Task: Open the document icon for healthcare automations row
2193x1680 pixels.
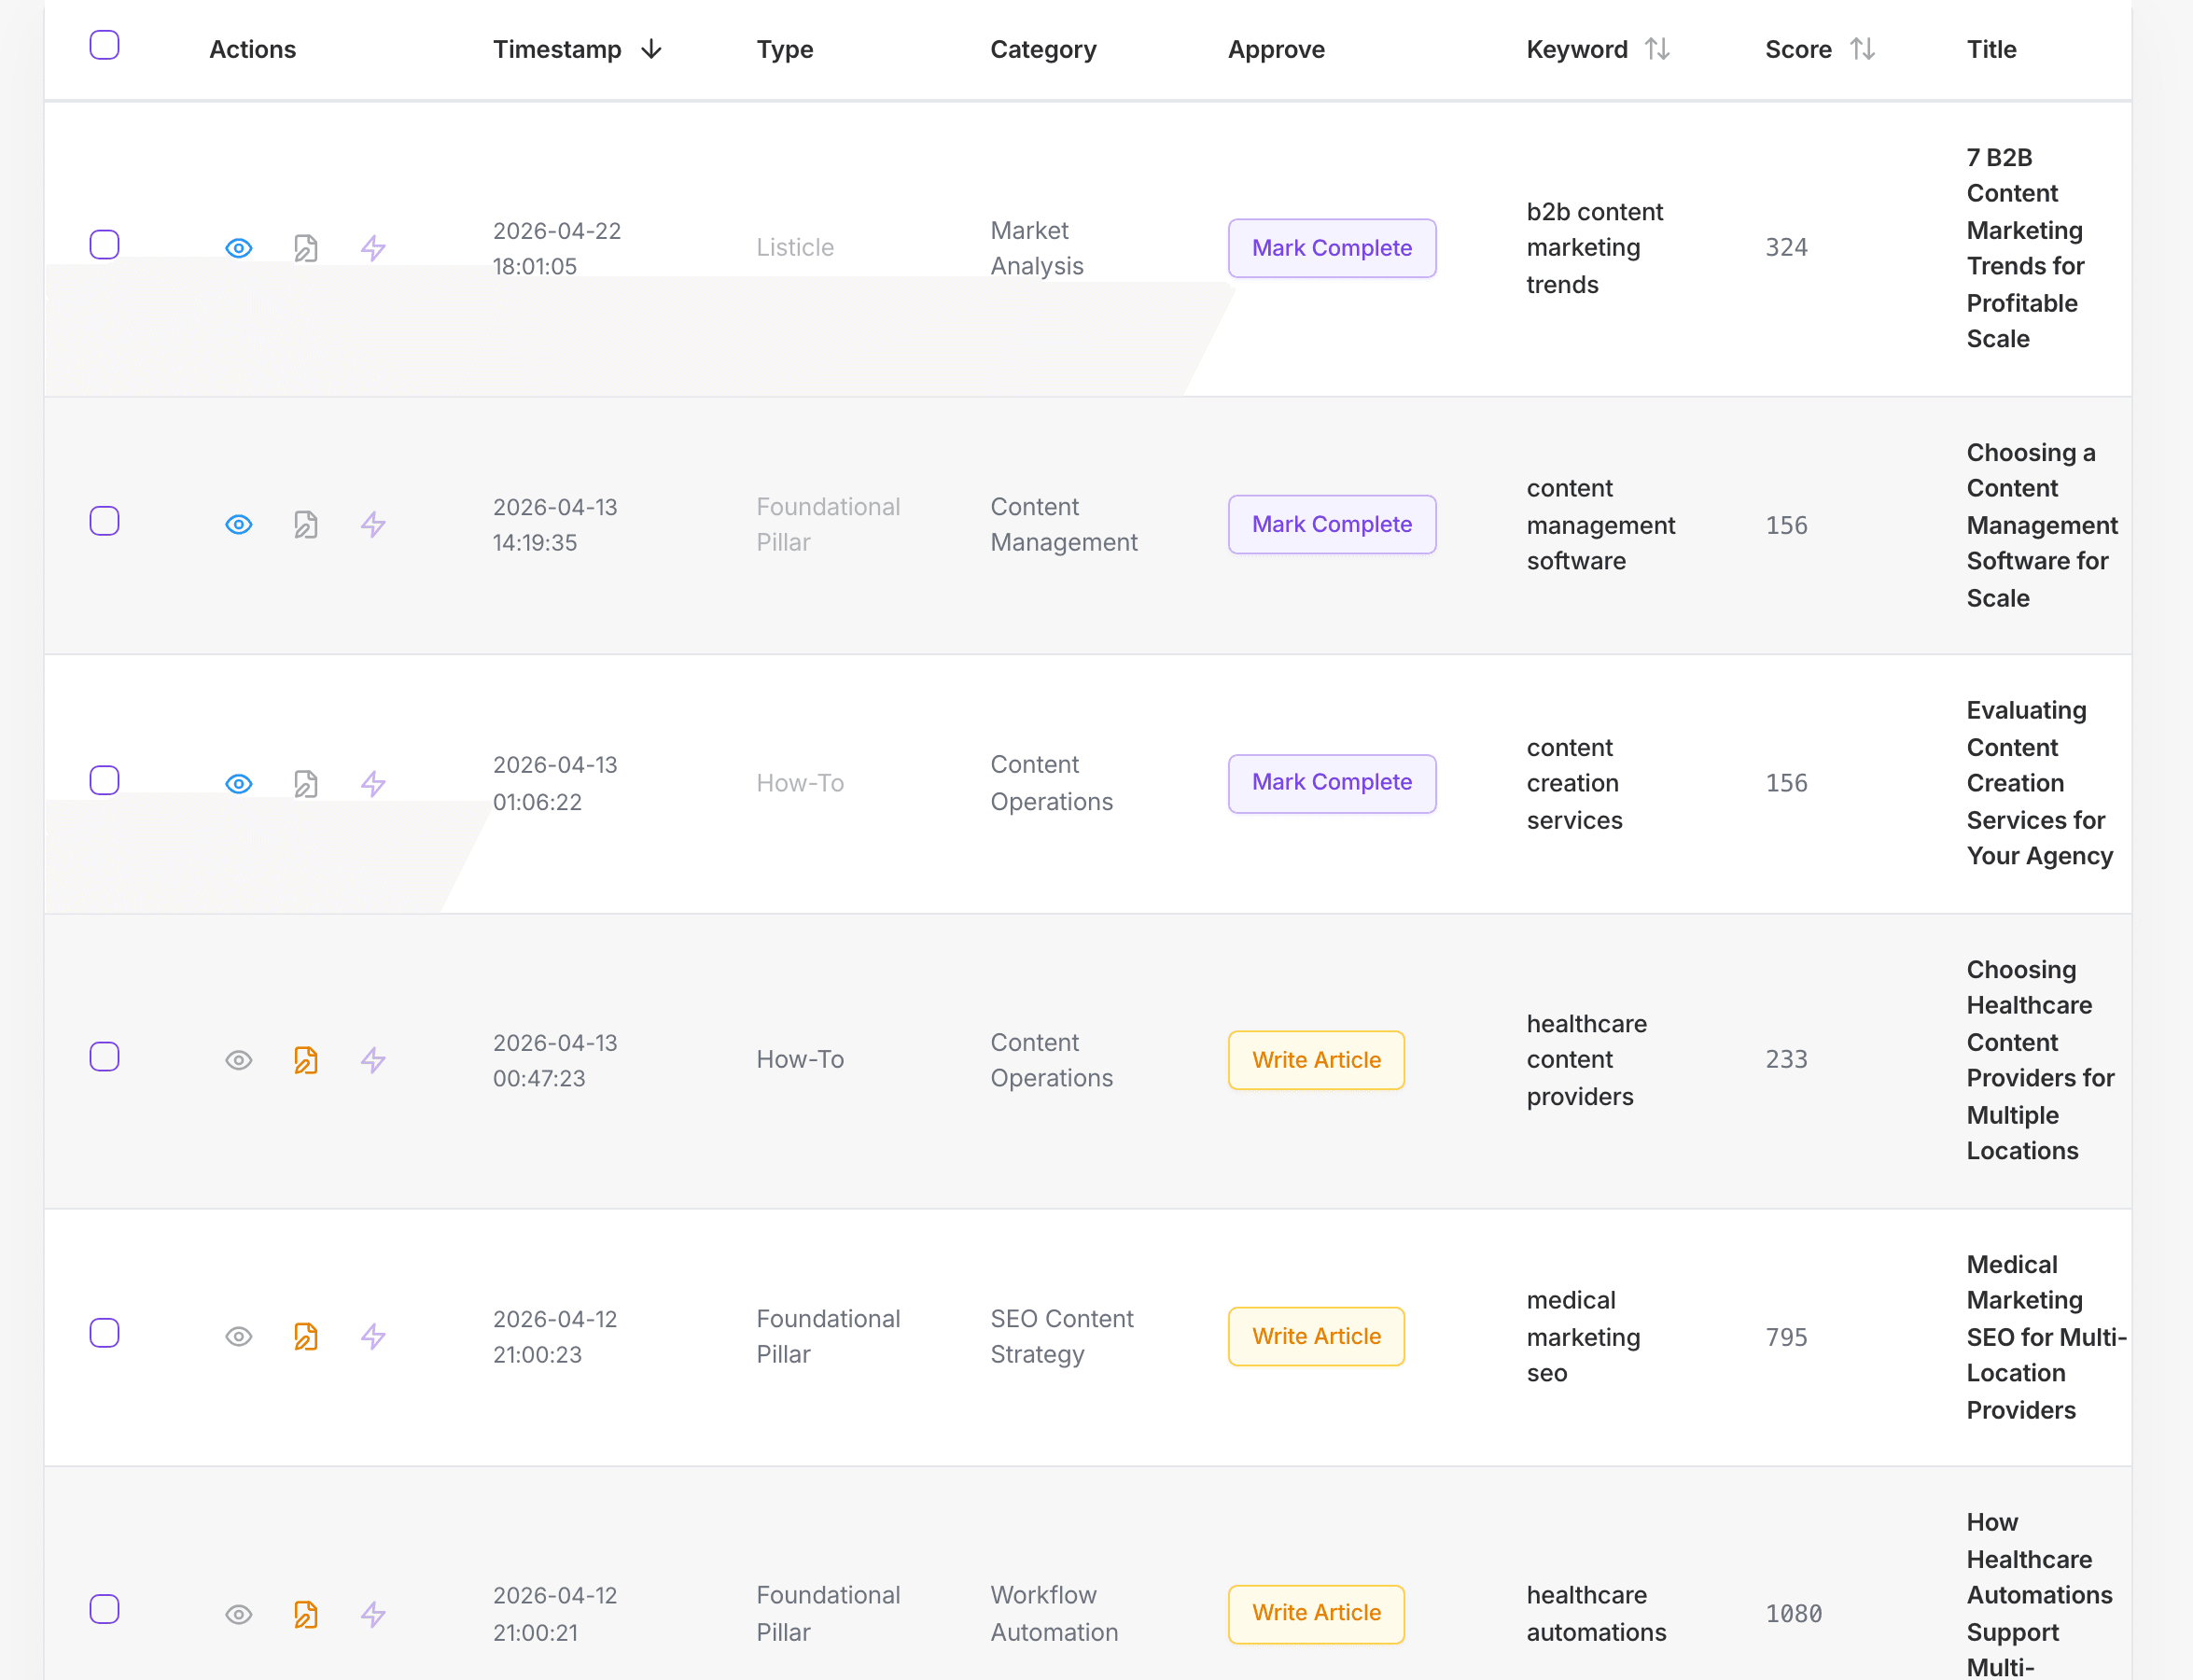Action: (x=306, y=1614)
